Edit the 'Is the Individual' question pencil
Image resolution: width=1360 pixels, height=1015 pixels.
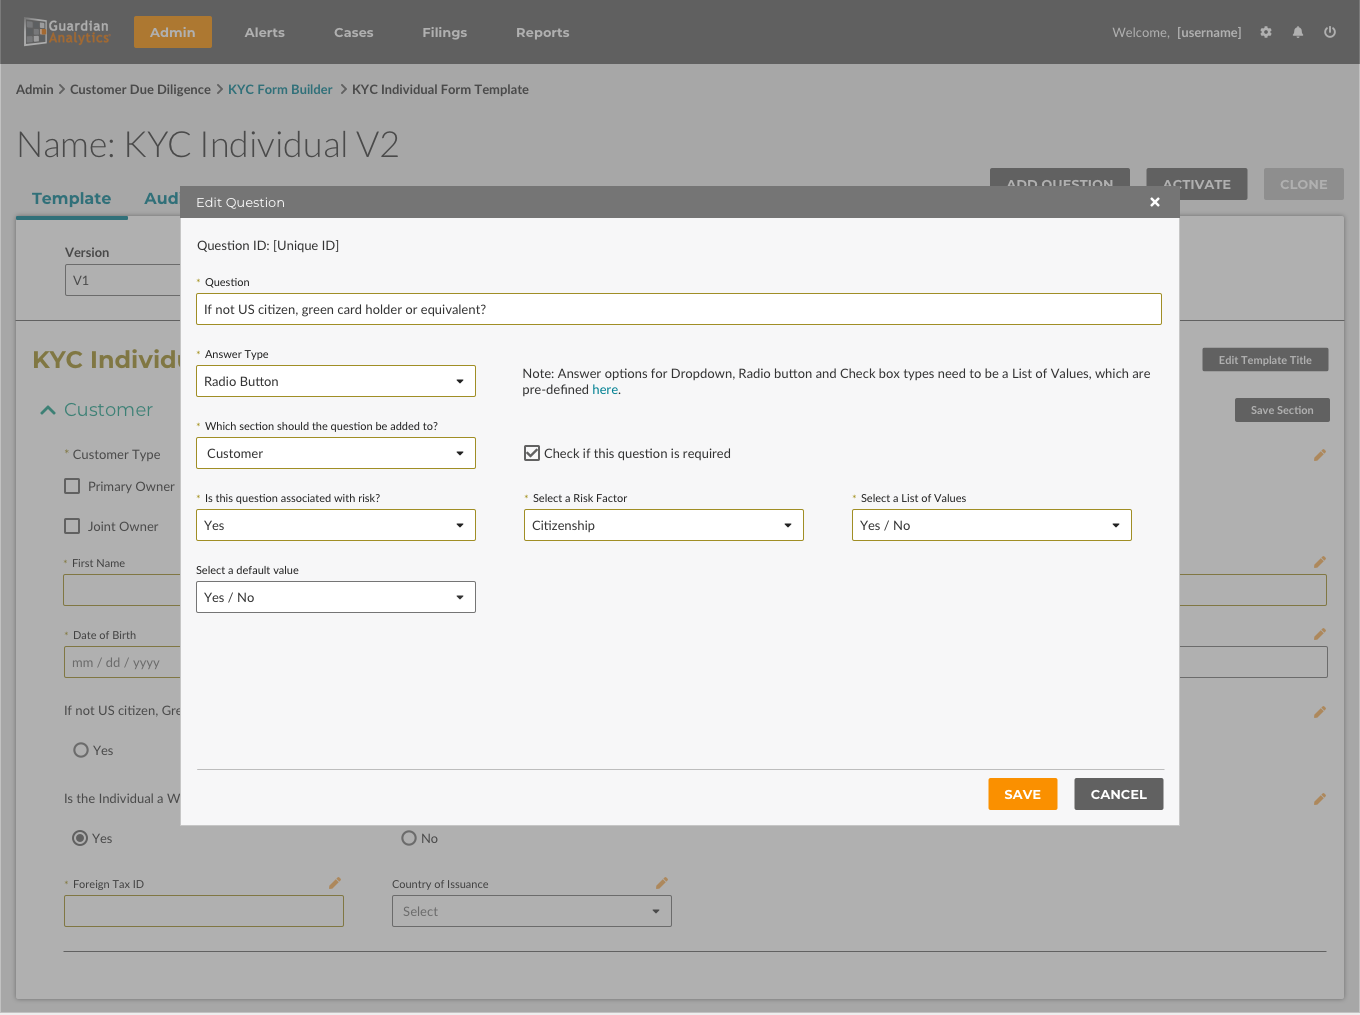tap(1320, 799)
